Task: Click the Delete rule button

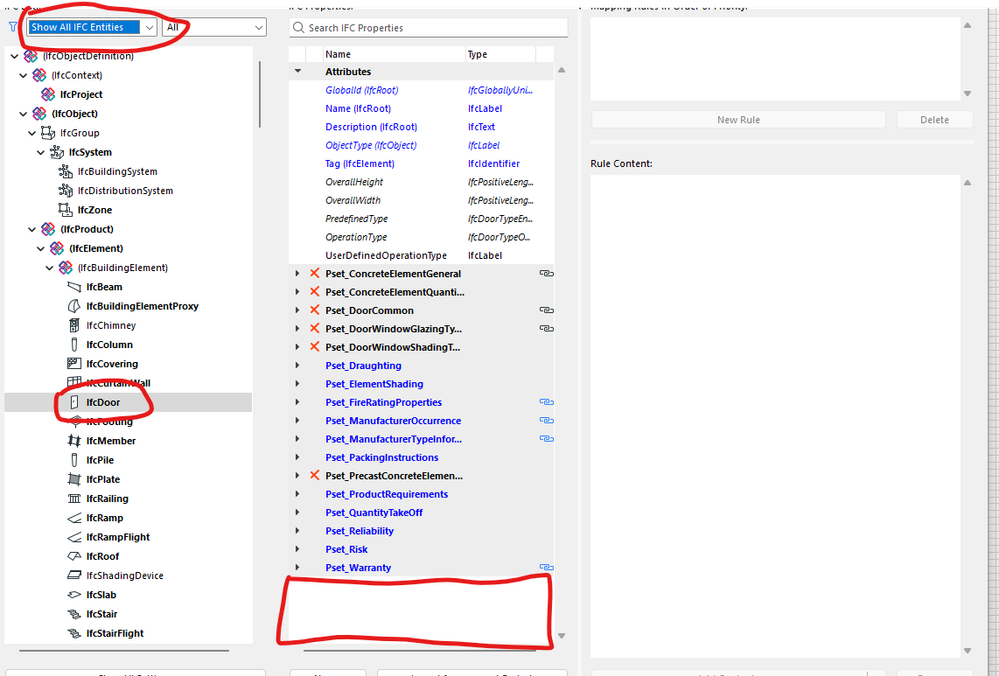Action: tap(935, 120)
